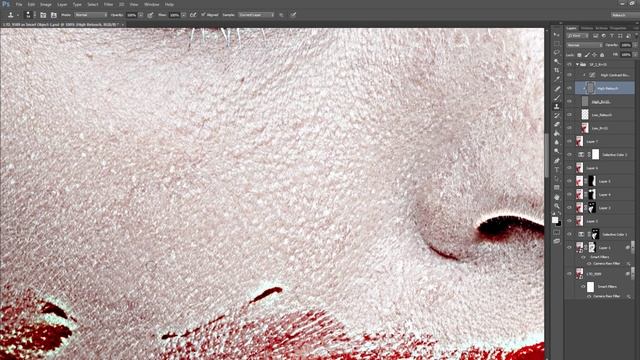Screen dimensions: 640x360
Task: Select the Lasso tool
Action: (557, 53)
